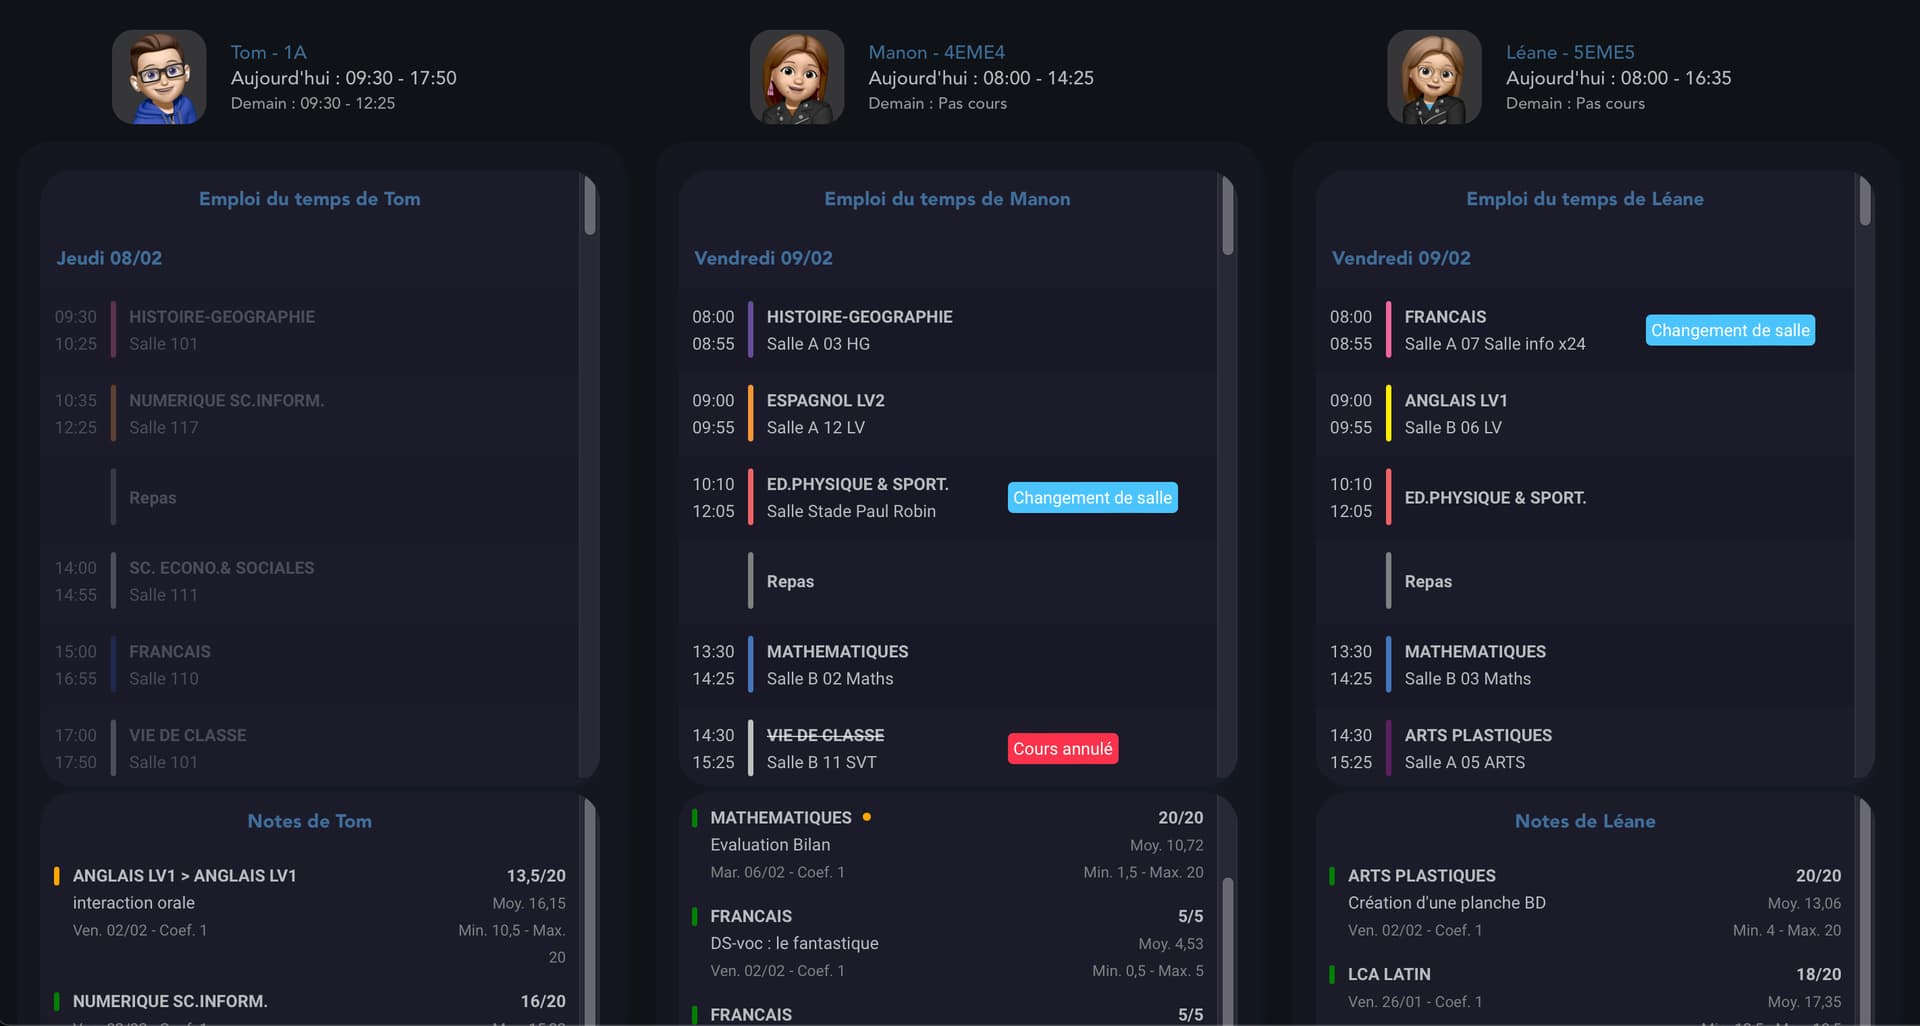This screenshot has width=1920, height=1026.
Task: Open the Tom - 1A profile link
Action: (x=269, y=52)
